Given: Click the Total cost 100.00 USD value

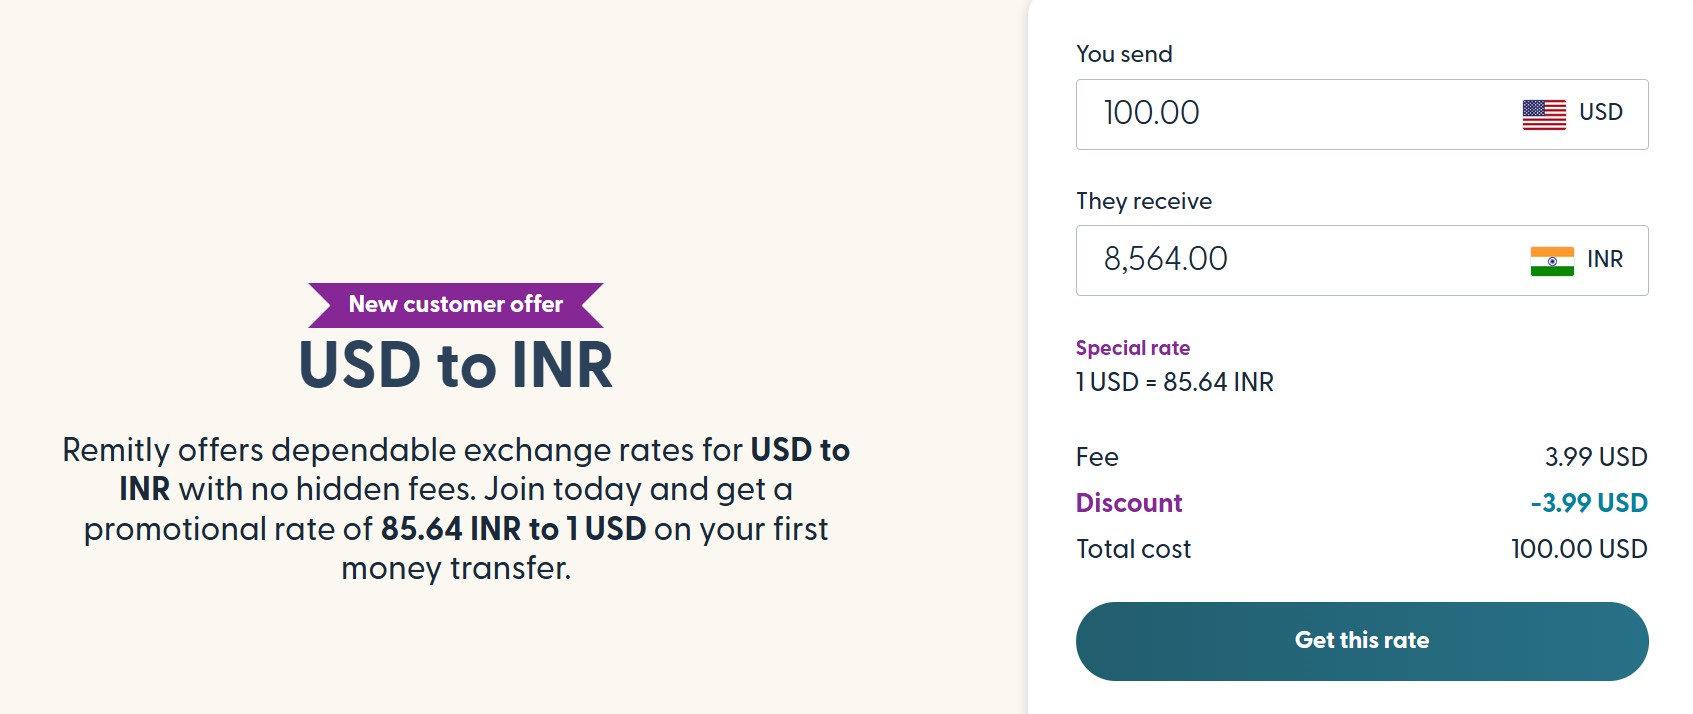Looking at the screenshot, I should pos(1578,548).
